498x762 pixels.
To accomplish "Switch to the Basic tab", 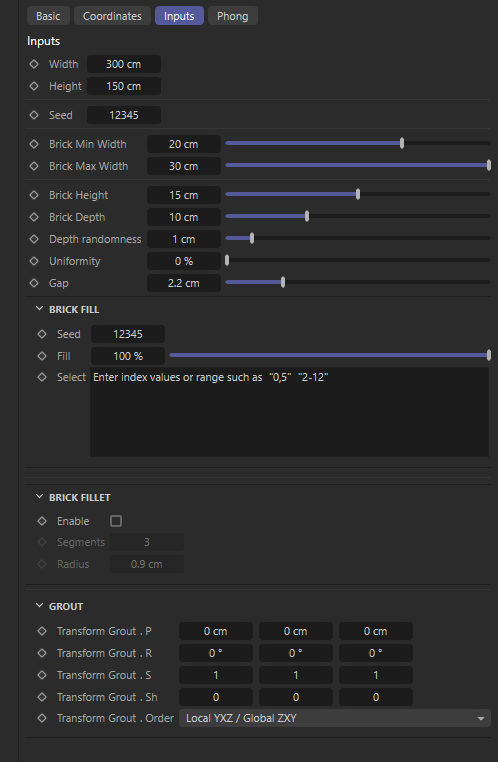I will click(48, 16).
